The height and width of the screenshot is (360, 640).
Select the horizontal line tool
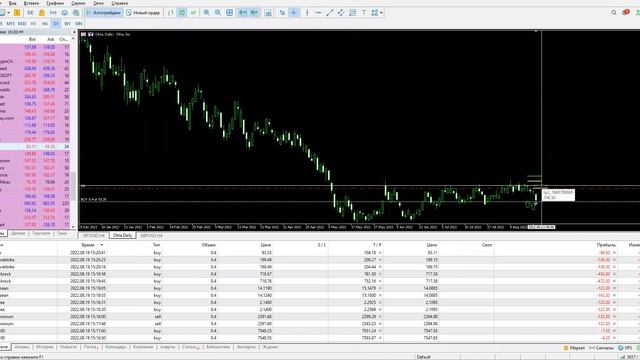[318, 13]
